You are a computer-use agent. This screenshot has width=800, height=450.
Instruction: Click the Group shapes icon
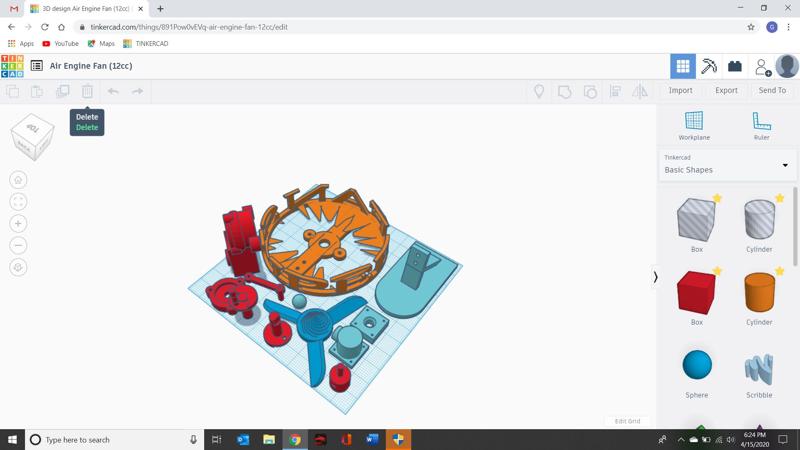(564, 91)
